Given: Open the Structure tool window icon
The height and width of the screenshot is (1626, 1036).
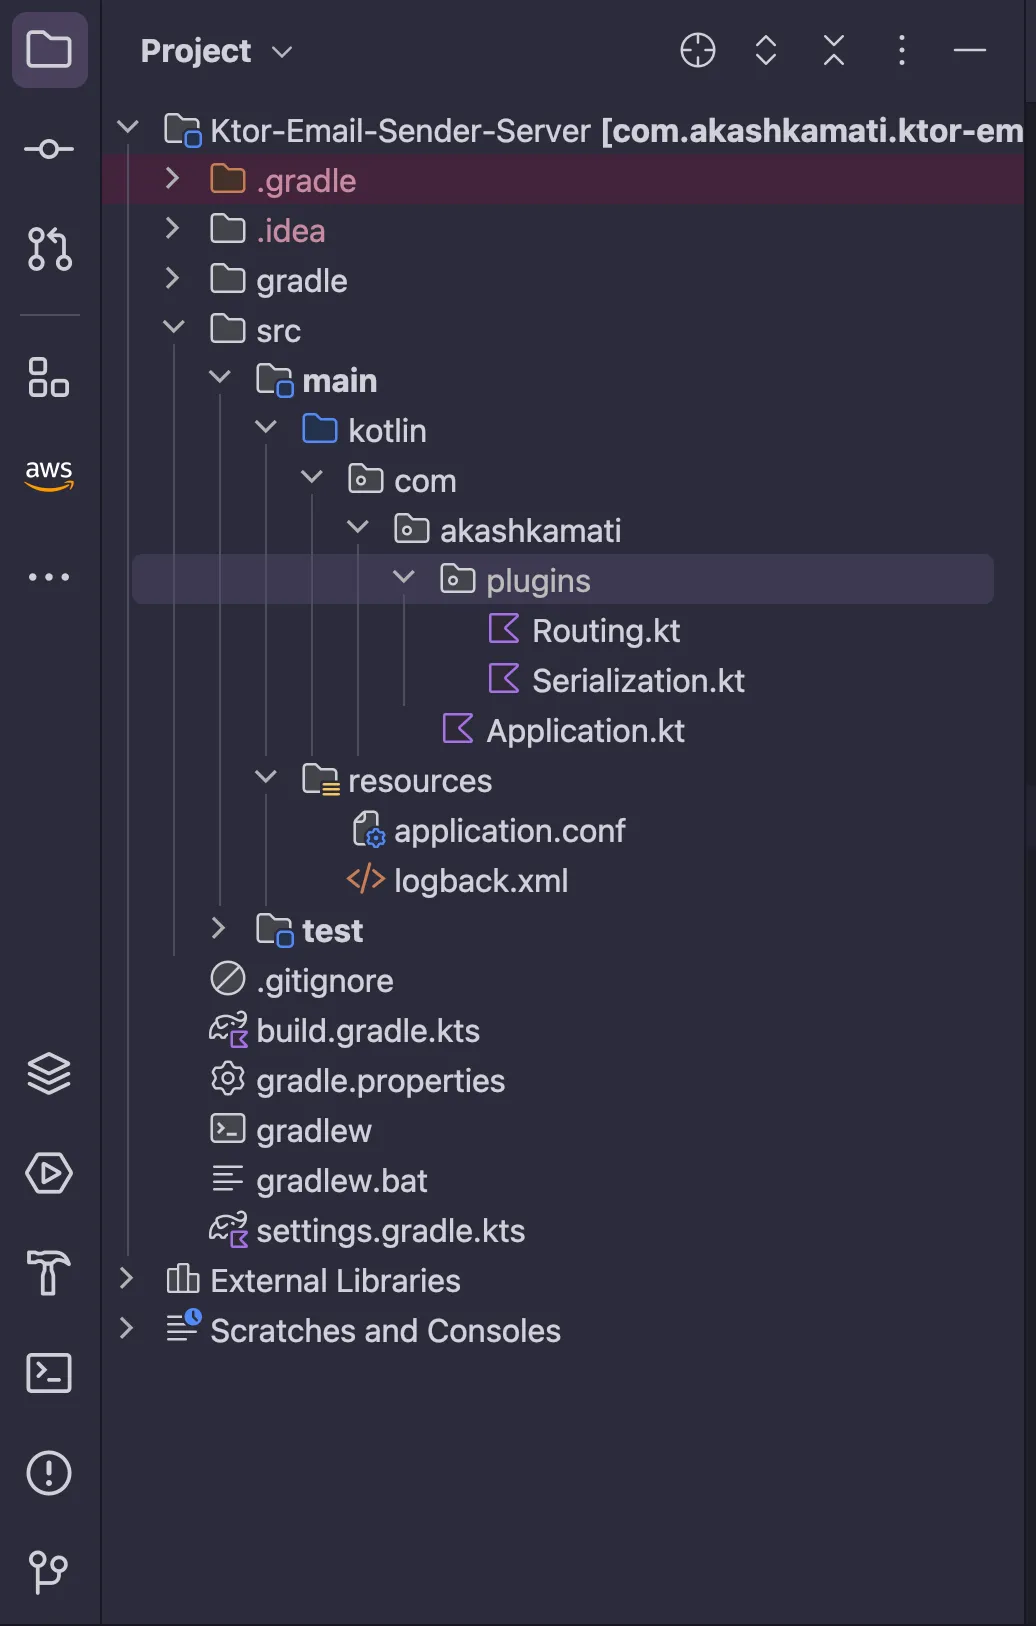Looking at the screenshot, I should click(49, 377).
